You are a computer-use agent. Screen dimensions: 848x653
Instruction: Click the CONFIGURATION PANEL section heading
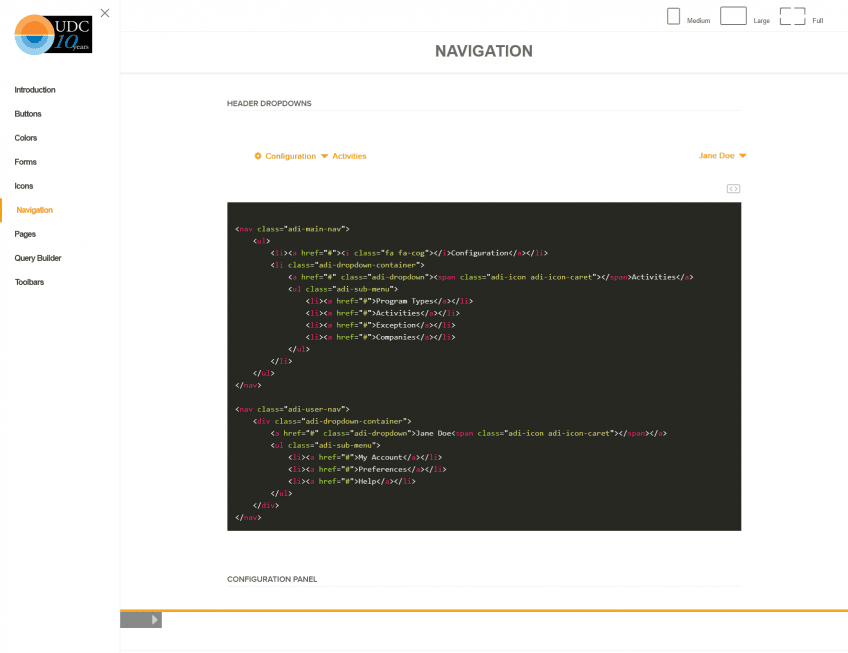pyautogui.click(x=272, y=579)
